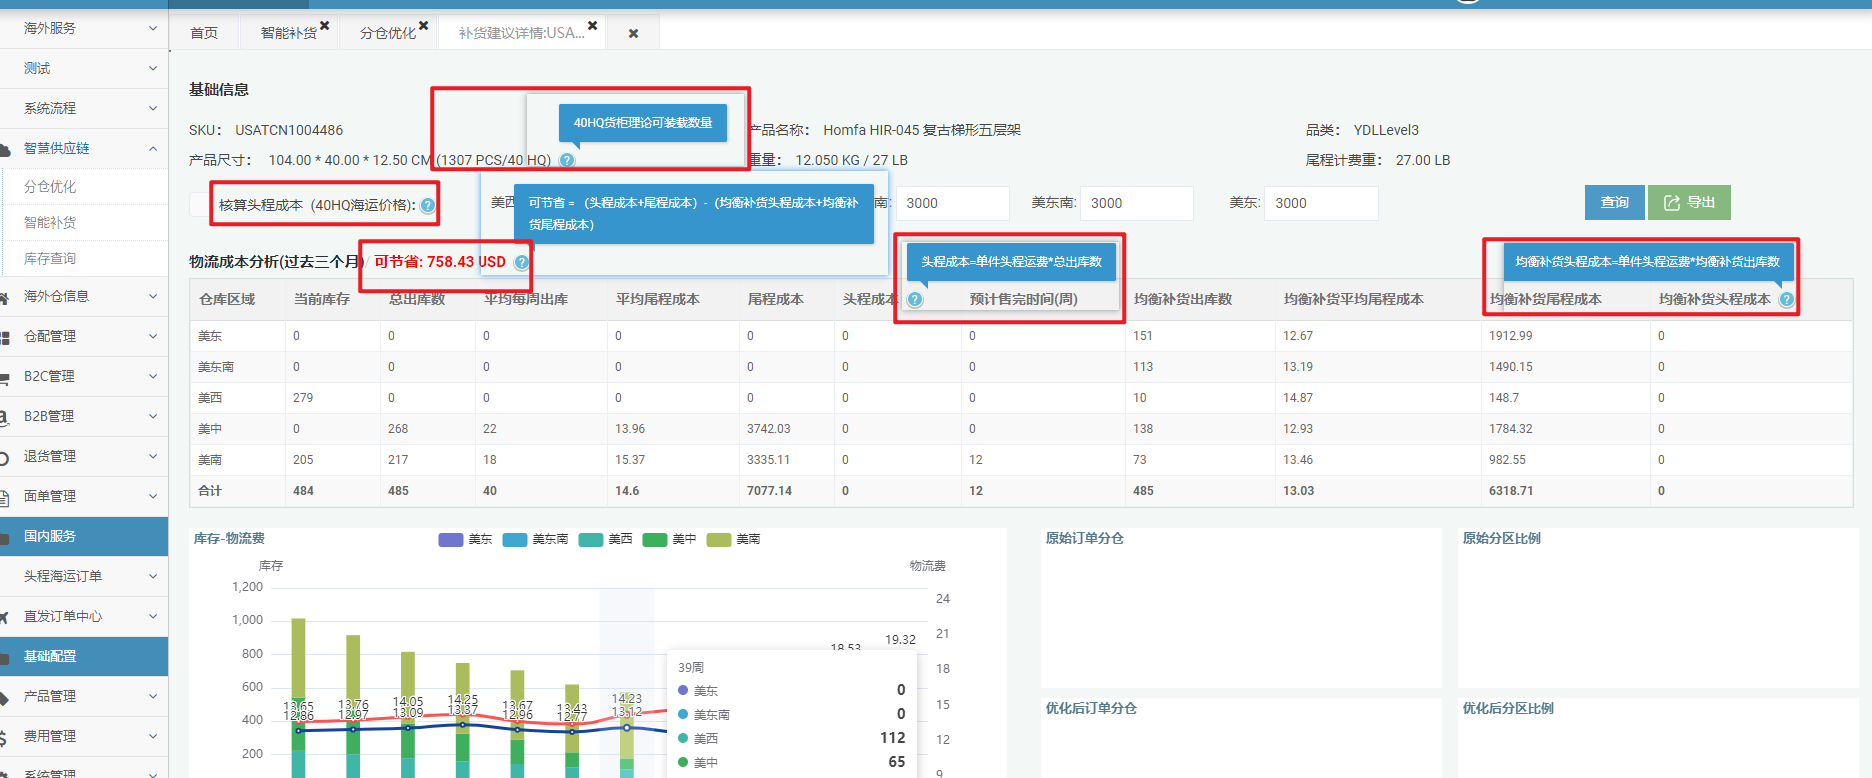This screenshot has height=778, width=1872.
Task: Click the 查询 button
Action: pyautogui.click(x=1614, y=203)
